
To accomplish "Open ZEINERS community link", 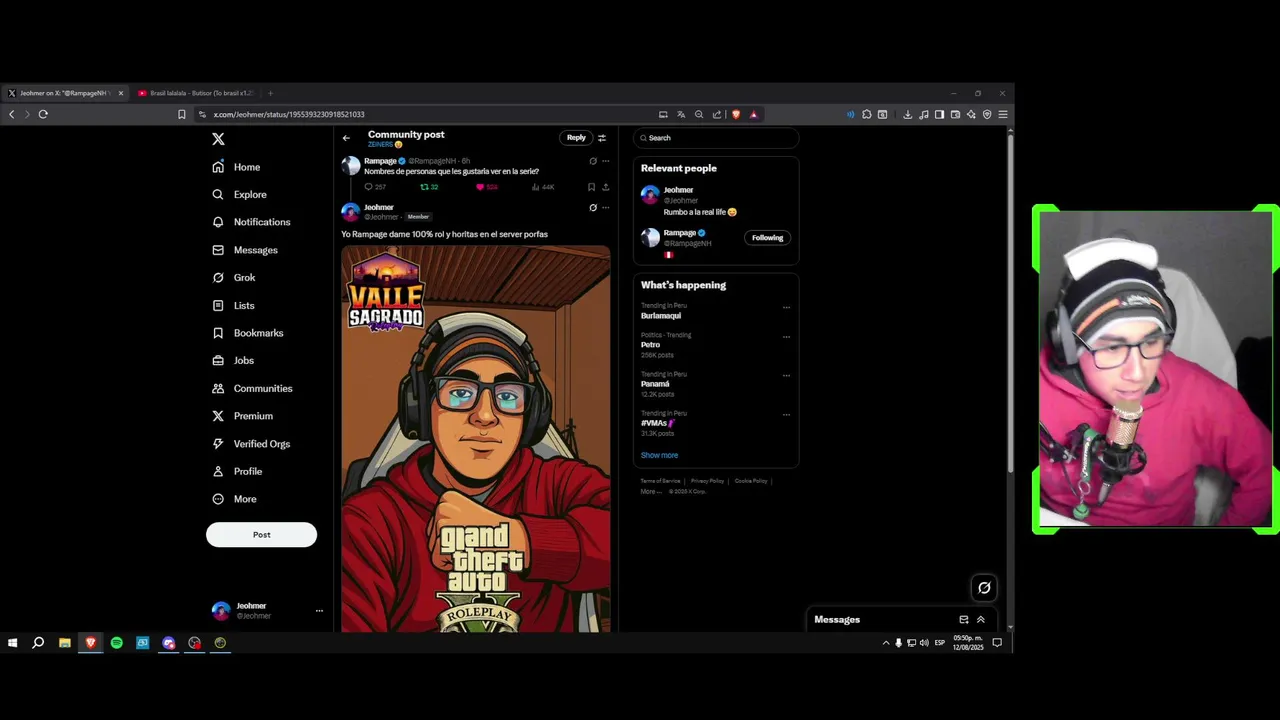I will tap(384, 145).
